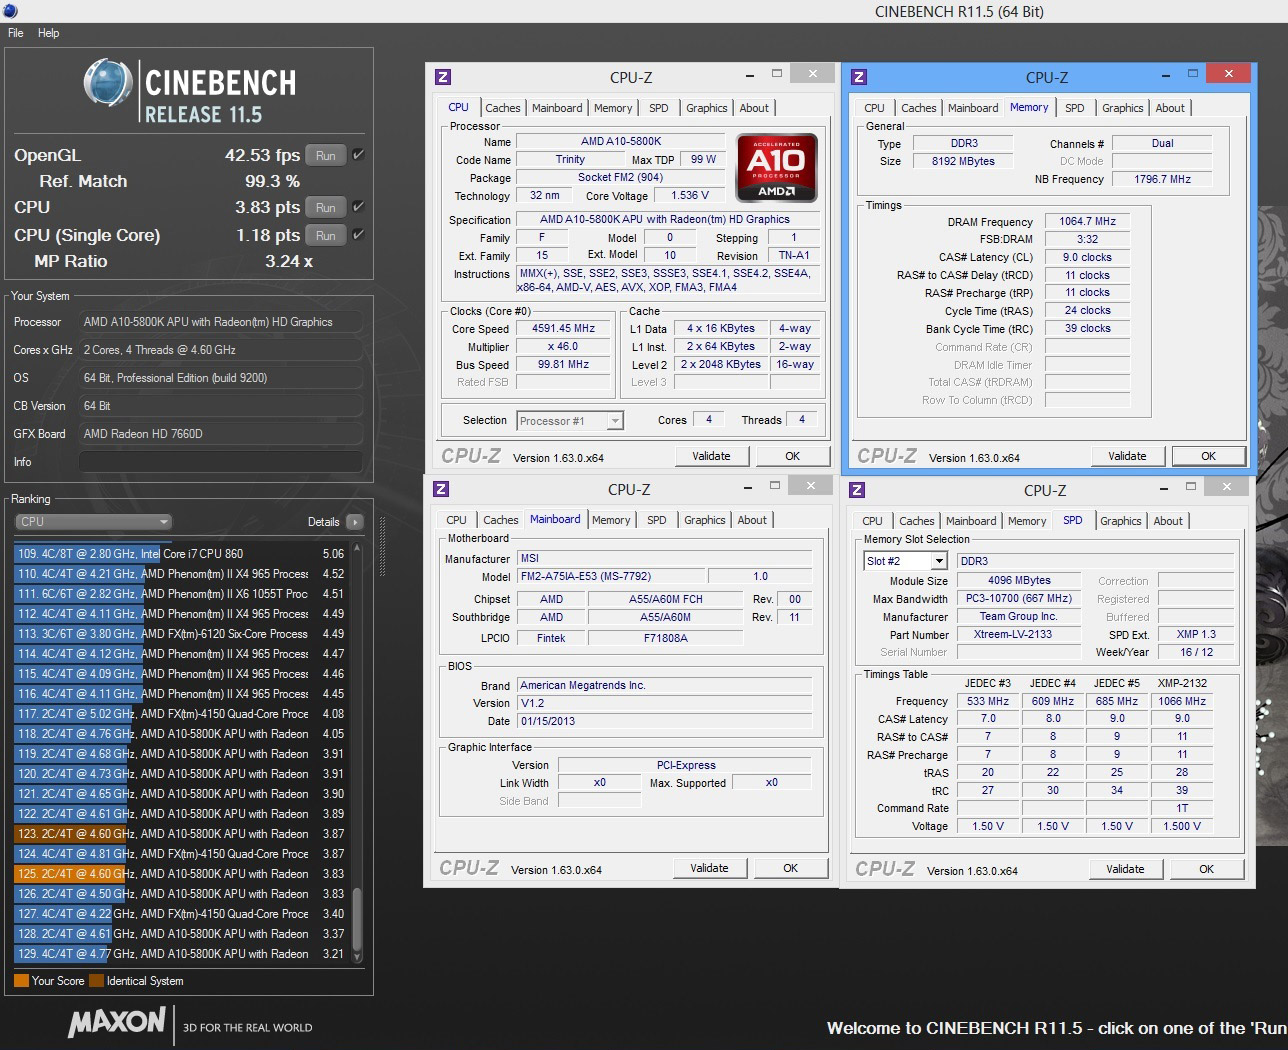This screenshot has height=1050, width=1288.
Task: Select ranking row 129 scoring 3.21
Action: [180, 954]
